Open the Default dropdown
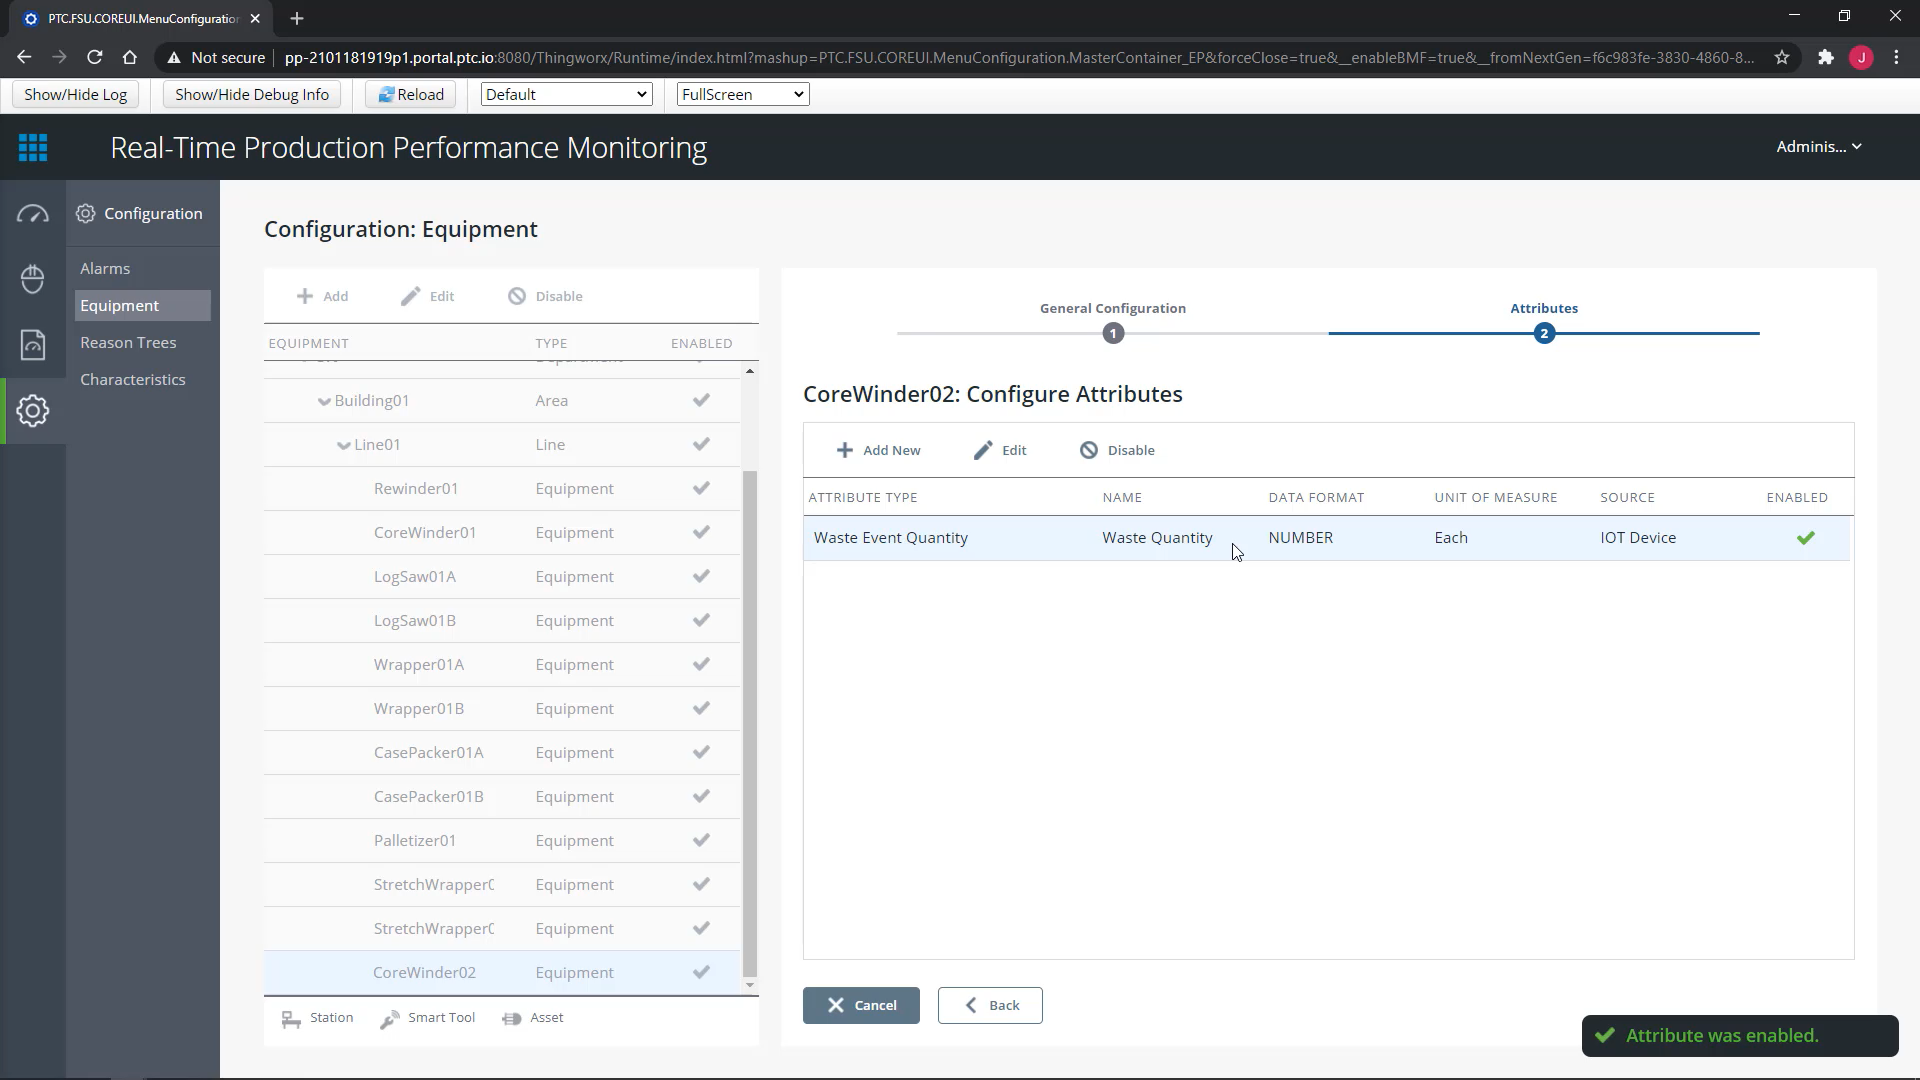This screenshot has height=1080, width=1920. click(567, 94)
